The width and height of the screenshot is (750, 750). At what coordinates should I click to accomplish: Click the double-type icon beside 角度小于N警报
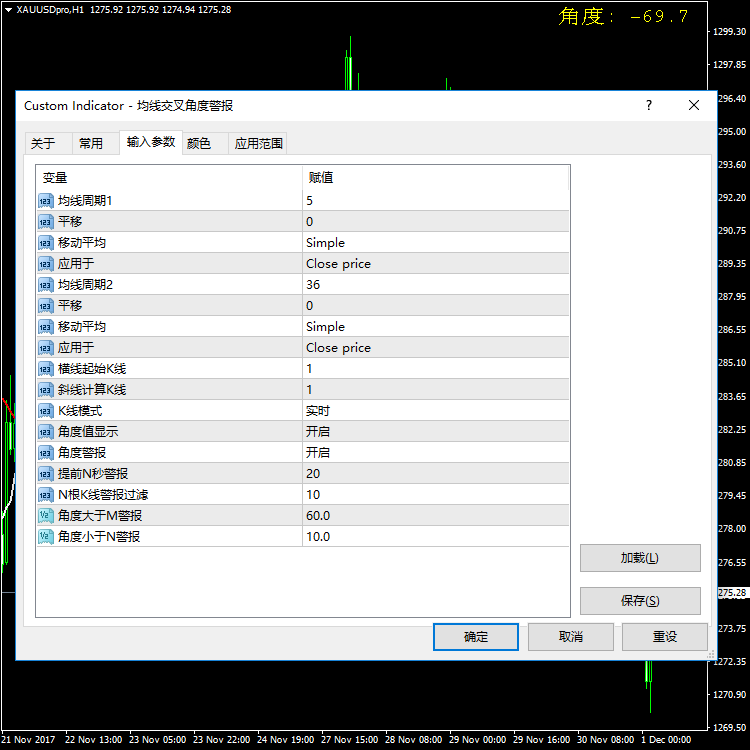[45, 537]
